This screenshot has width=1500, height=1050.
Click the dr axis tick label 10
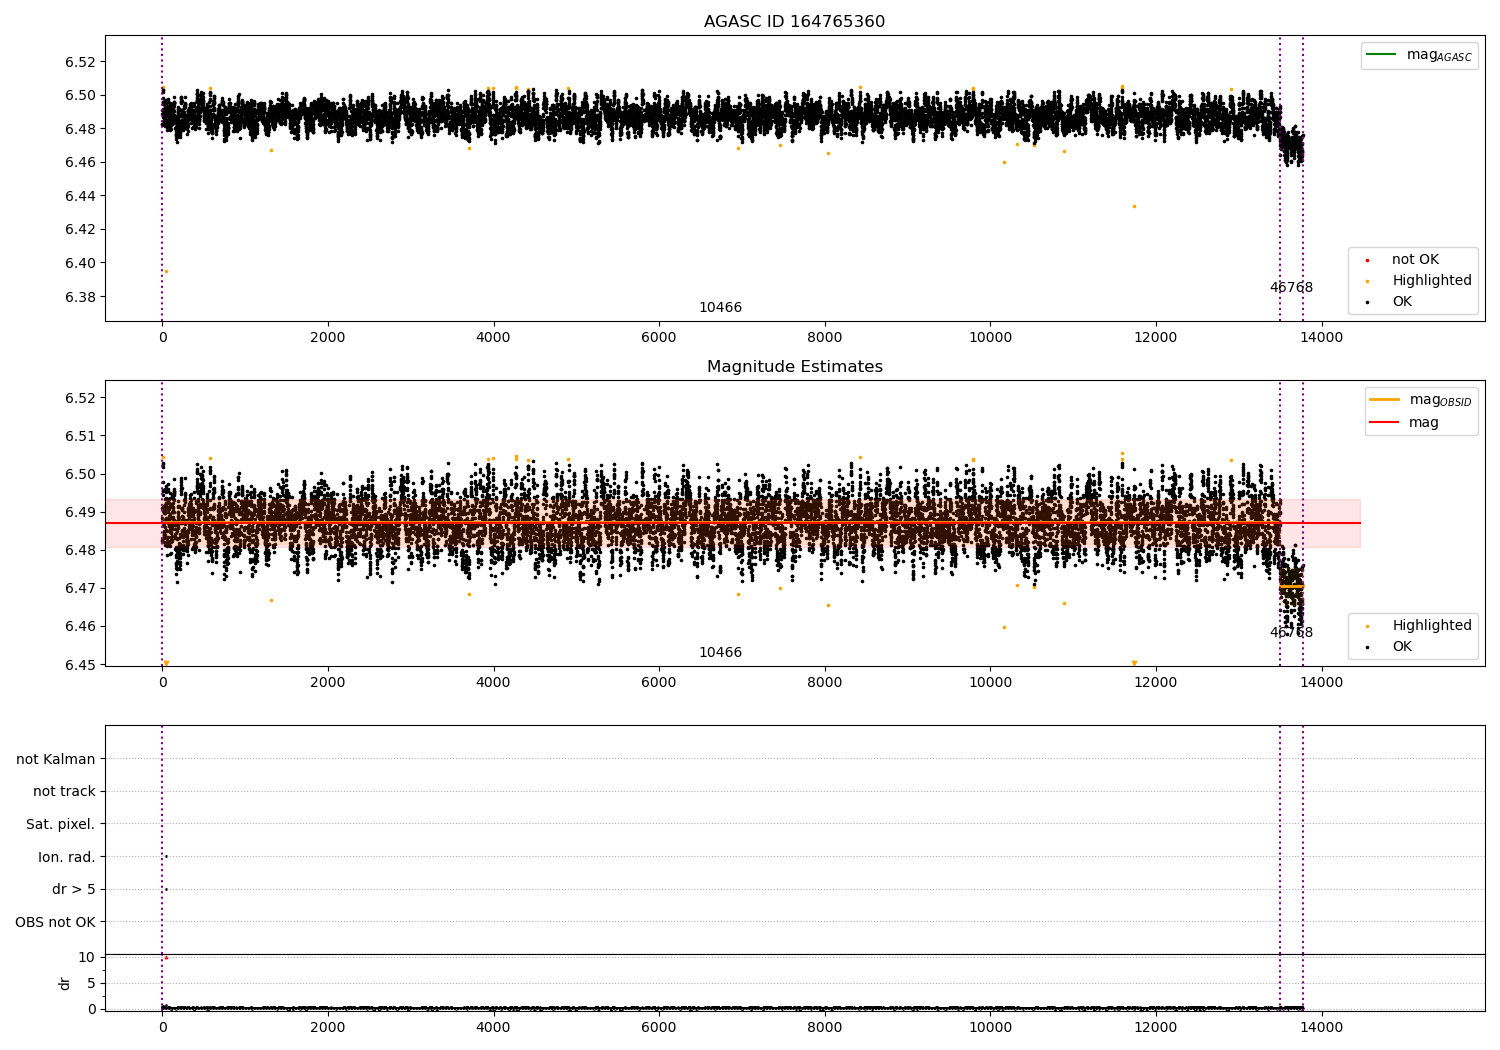86,958
